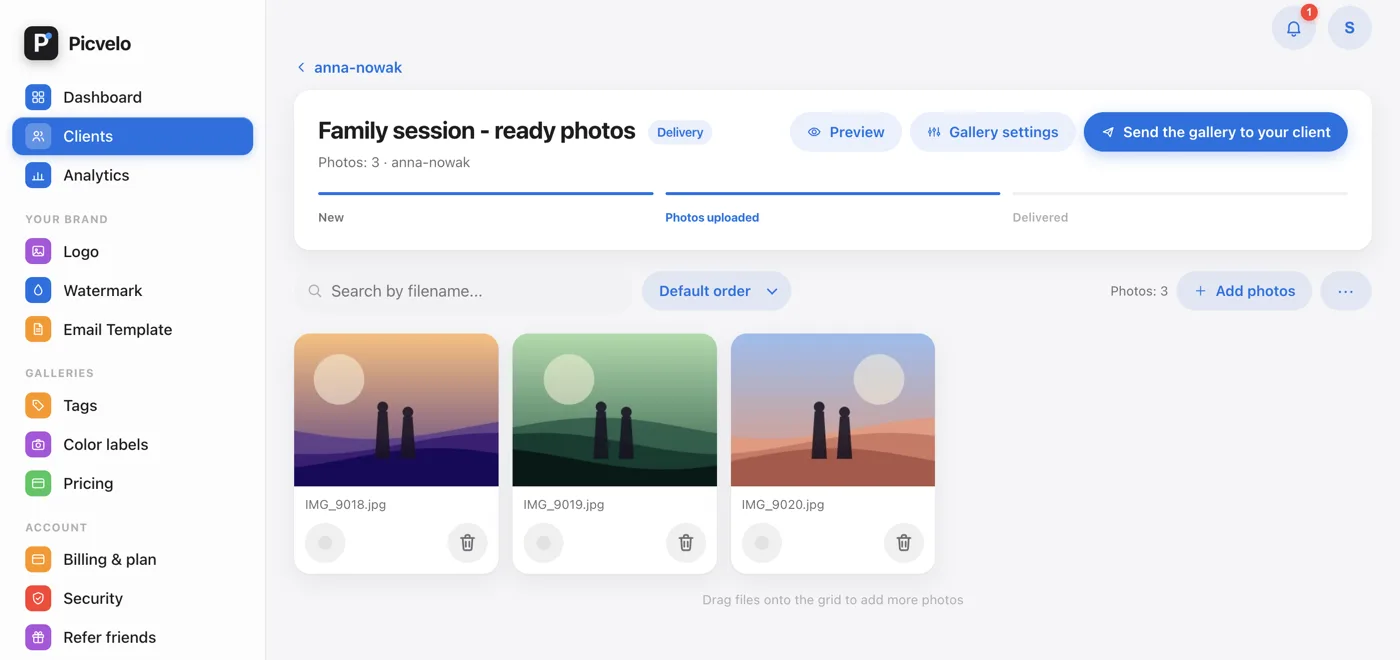Open the Analytics menu item
The height and width of the screenshot is (660, 1400).
[132, 175]
